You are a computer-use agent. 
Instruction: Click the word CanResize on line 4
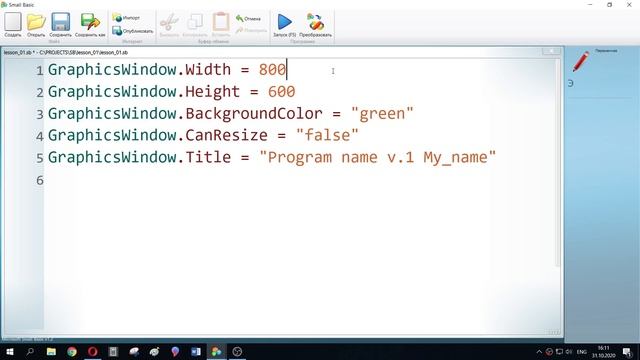pyautogui.click(x=227, y=135)
